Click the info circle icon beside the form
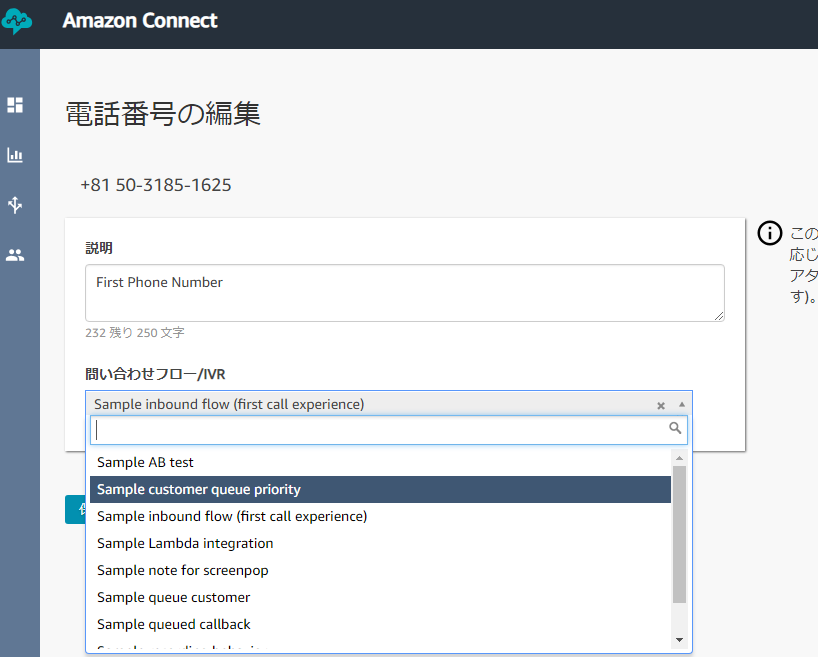 tap(769, 233)
